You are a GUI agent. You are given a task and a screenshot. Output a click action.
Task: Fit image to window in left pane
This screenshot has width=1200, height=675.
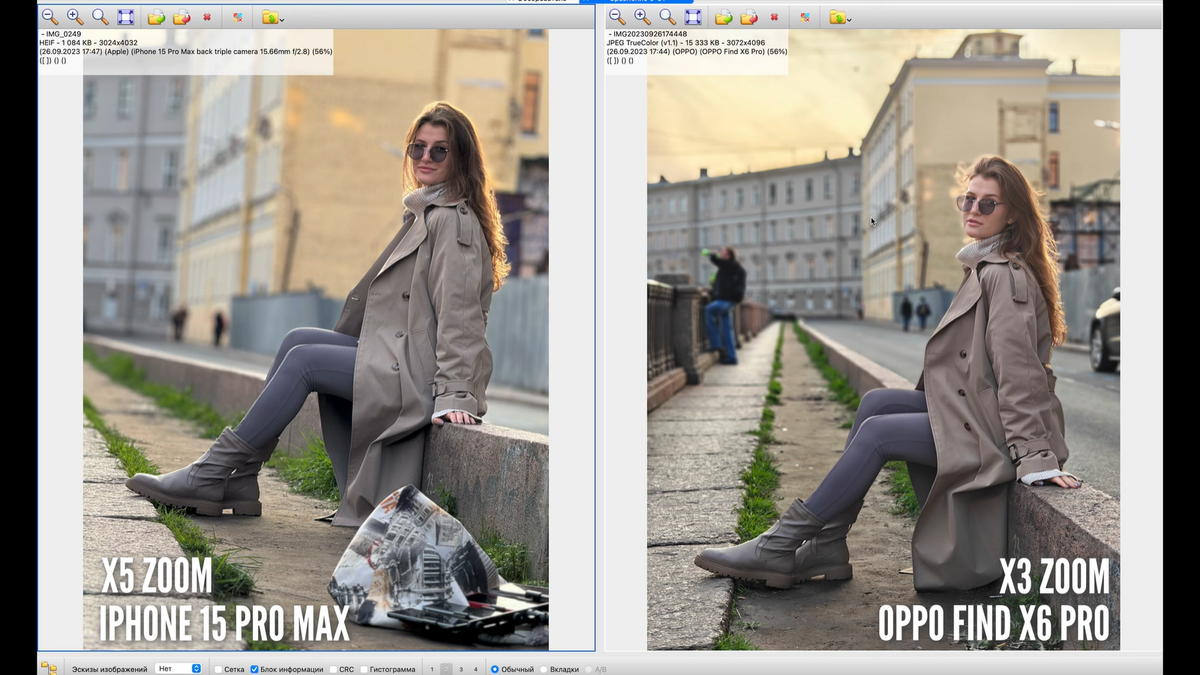(x=125, y=17)
